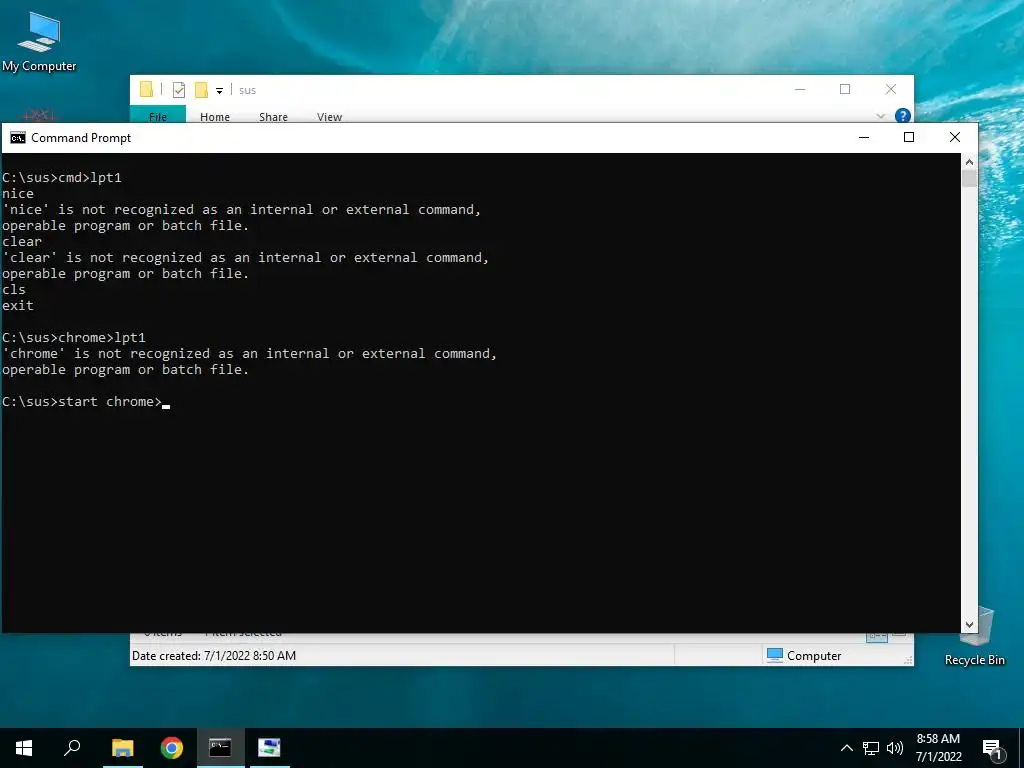Click the taskbar clock showing 8:58 AM
Screen dimensions: 1024x768
938,748
